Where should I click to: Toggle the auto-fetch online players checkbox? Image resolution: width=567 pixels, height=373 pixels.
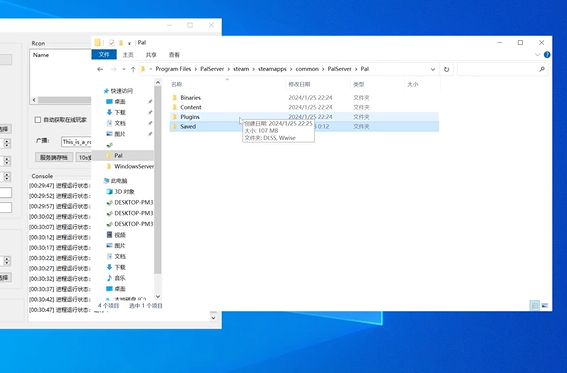coord(38,120)
